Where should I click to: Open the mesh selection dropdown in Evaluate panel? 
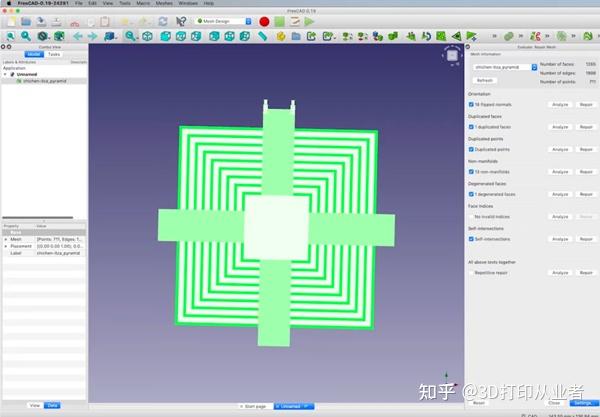(x=505, y=67)
